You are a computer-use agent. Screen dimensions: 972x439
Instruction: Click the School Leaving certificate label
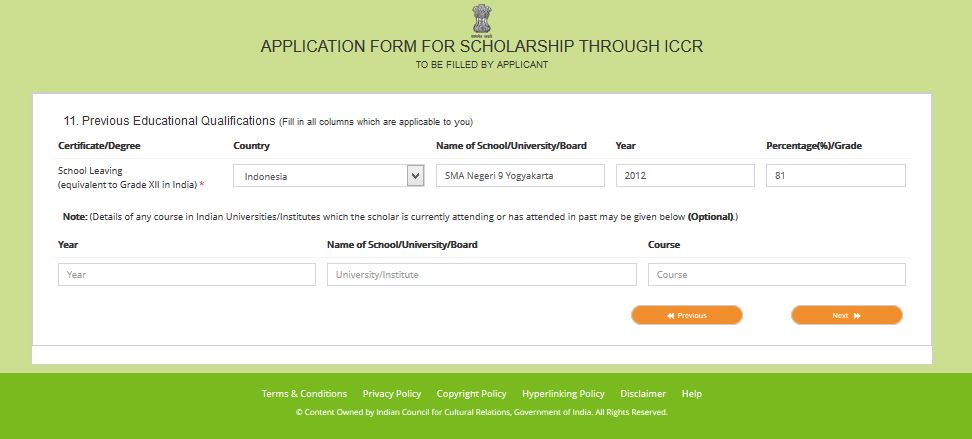coord(90,171)
